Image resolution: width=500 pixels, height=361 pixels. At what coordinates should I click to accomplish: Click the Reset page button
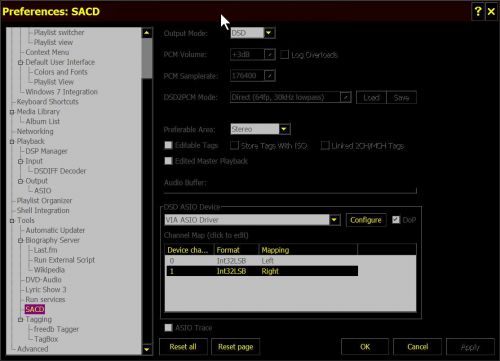236,347
